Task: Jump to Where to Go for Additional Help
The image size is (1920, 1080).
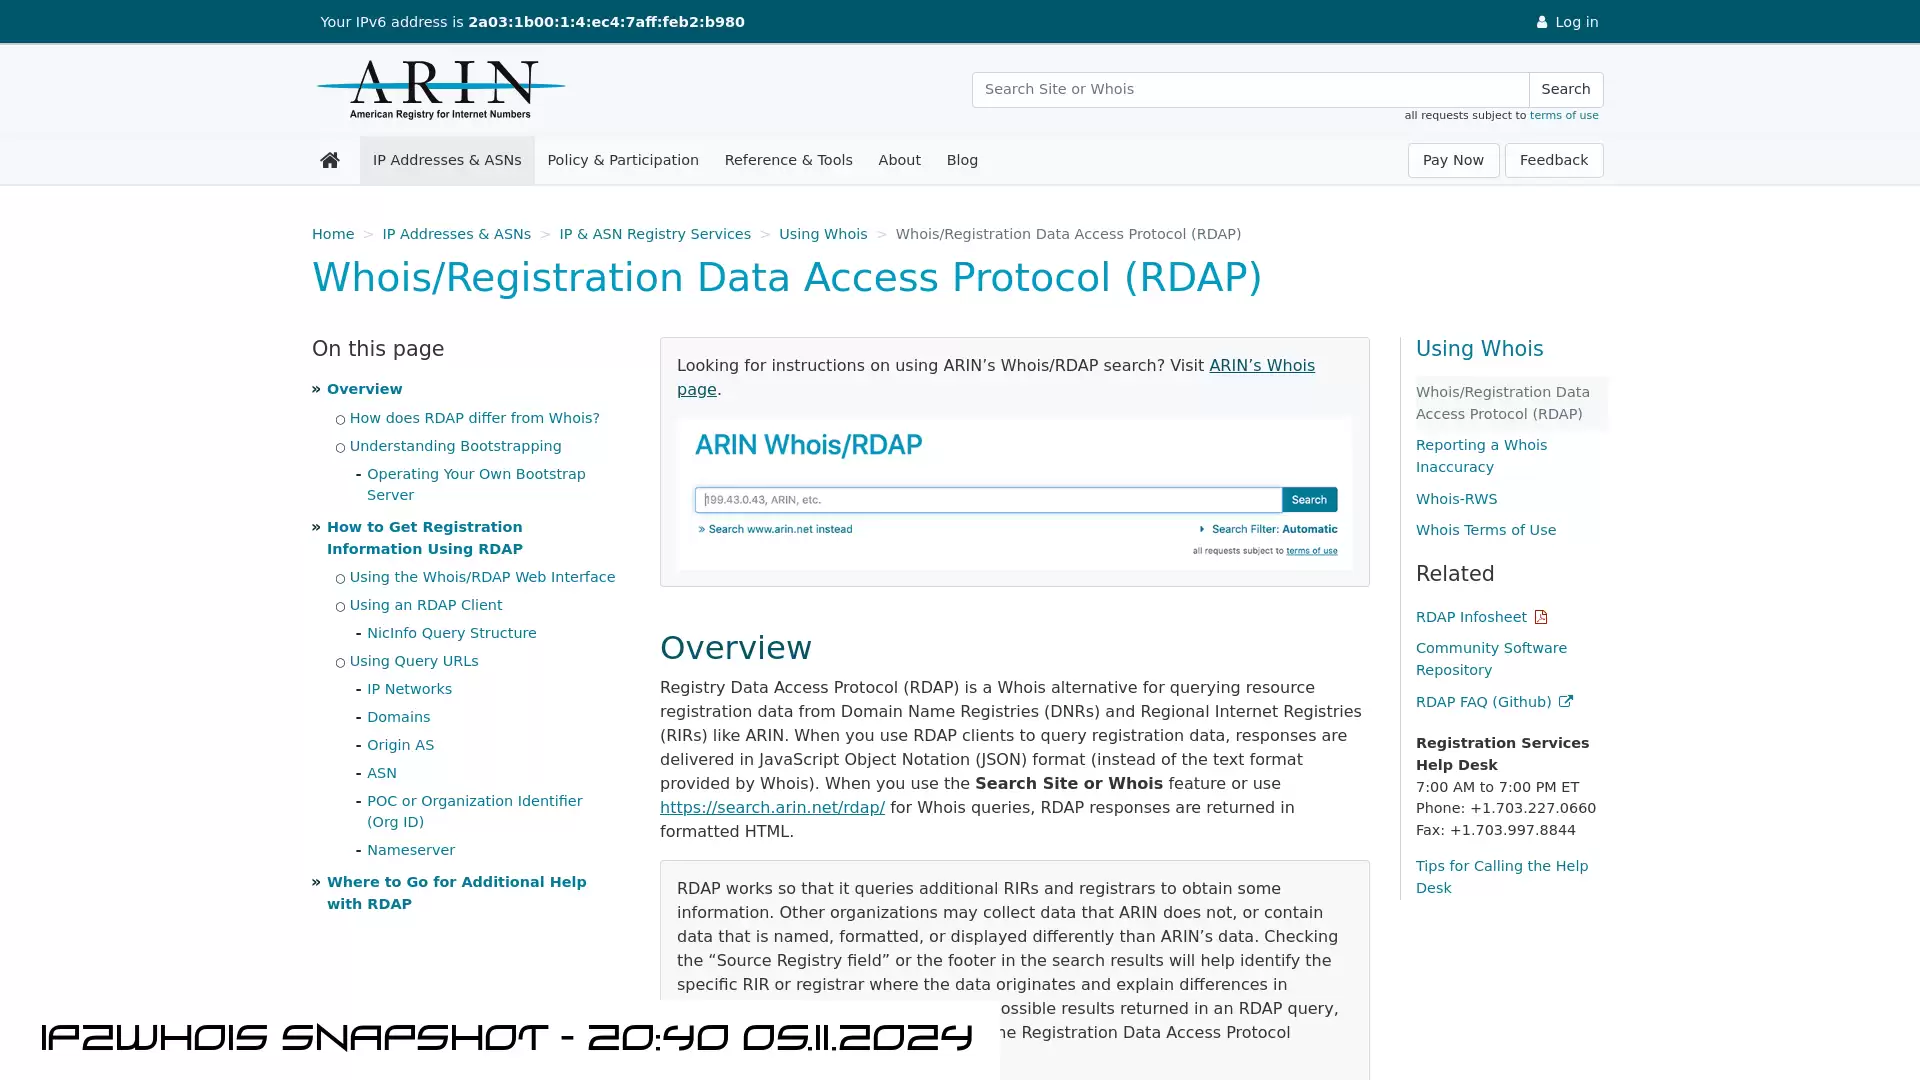Action: coord(456,893)
